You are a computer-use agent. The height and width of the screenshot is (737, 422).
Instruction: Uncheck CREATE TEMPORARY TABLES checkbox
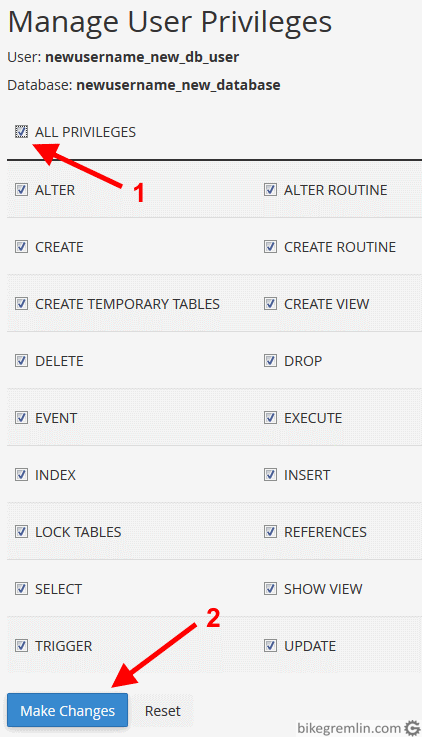click(21, 303)
